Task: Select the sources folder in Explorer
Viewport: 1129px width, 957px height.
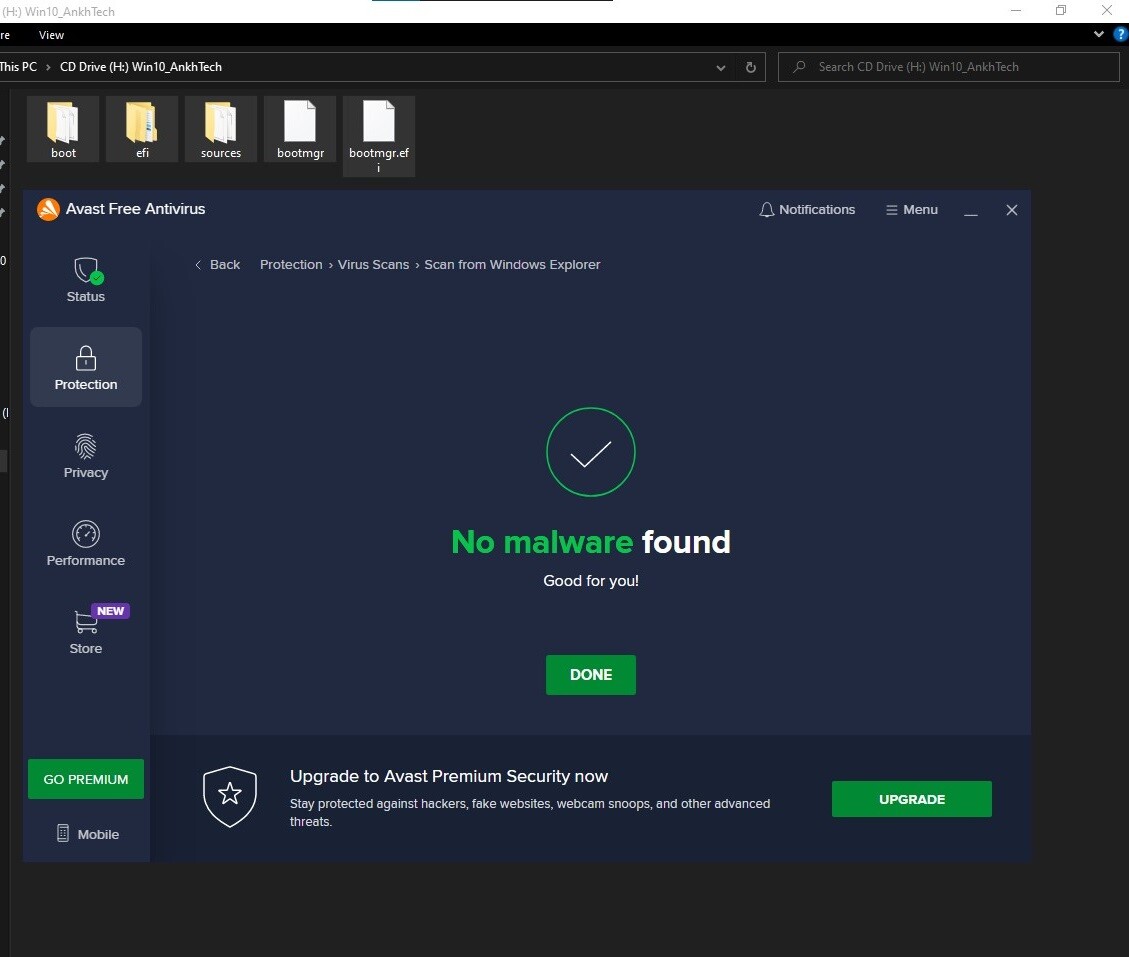Action: (x=221, y=130)
